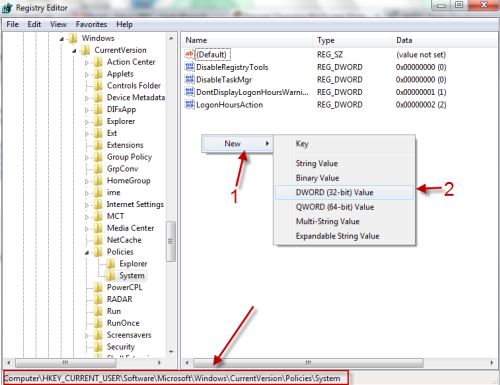Click the LogonHoursAction value icon
Viewport: 500px width, 385px height.
click(x=189, y=104)
